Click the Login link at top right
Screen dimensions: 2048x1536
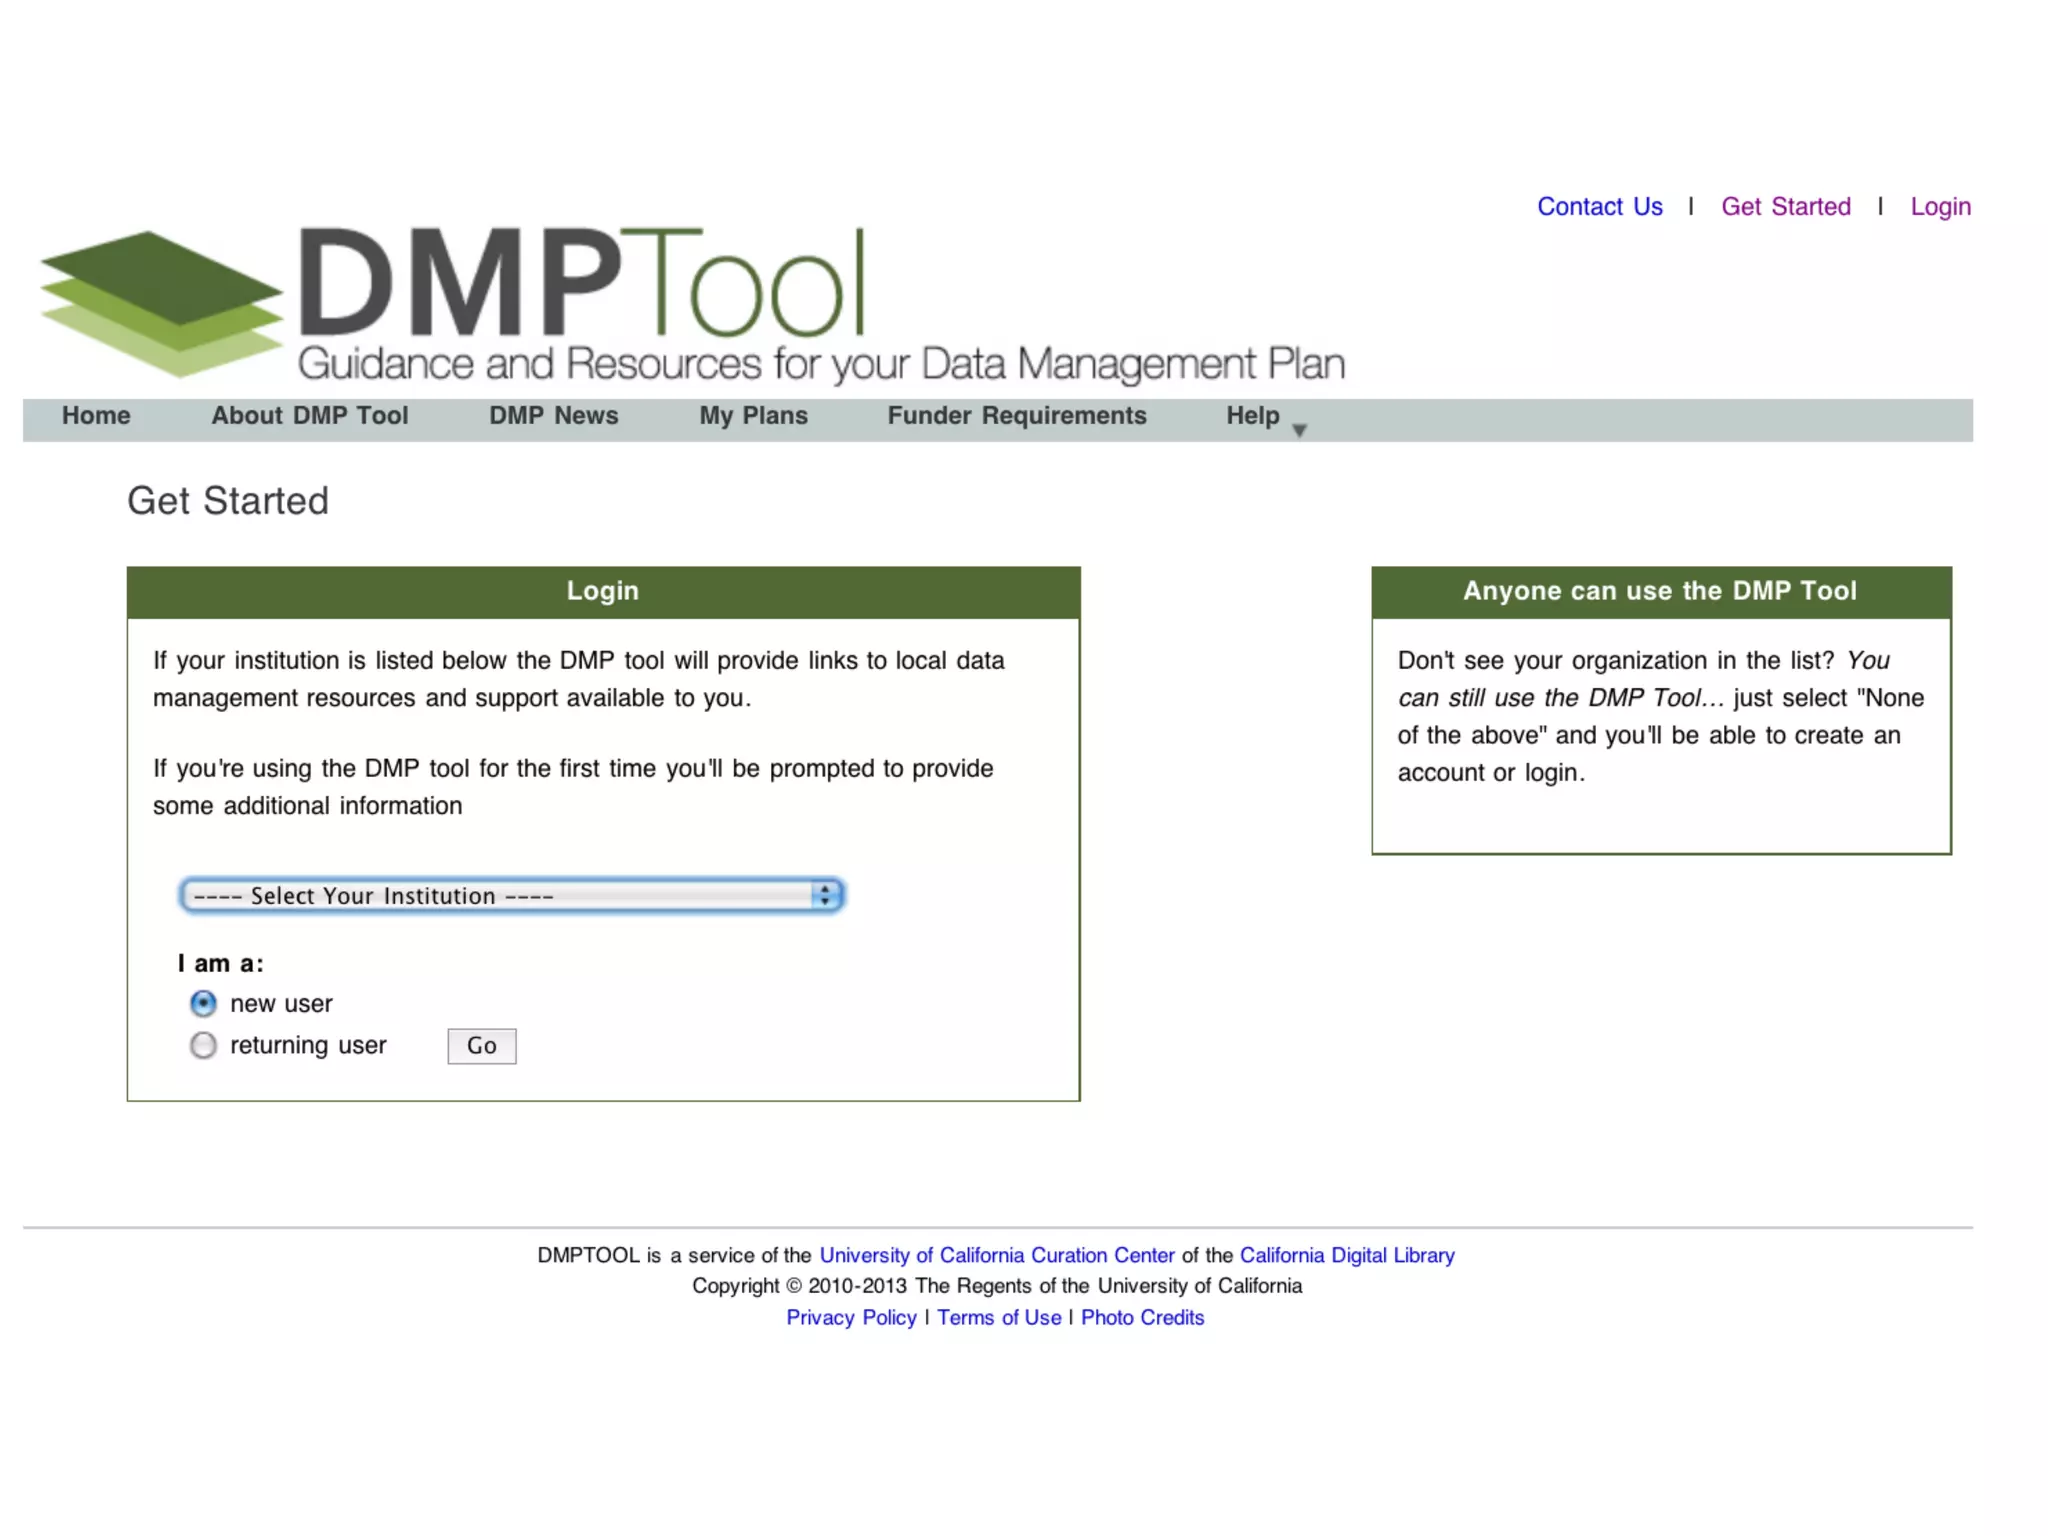click(x=1940, y=207)
